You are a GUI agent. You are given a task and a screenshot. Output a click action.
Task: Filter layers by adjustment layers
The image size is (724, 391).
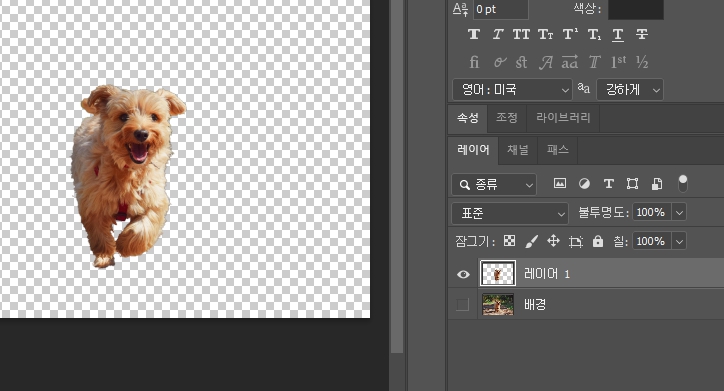point(584,184)
